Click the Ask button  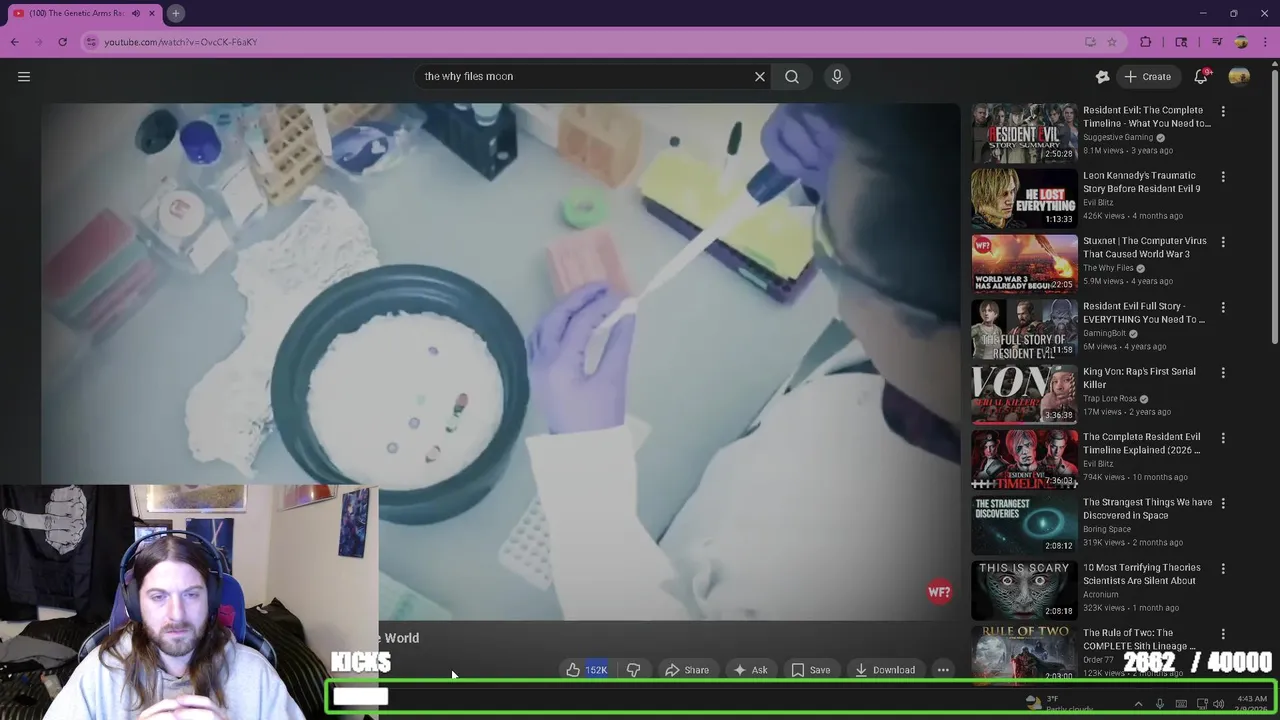(x=750, y=670)
